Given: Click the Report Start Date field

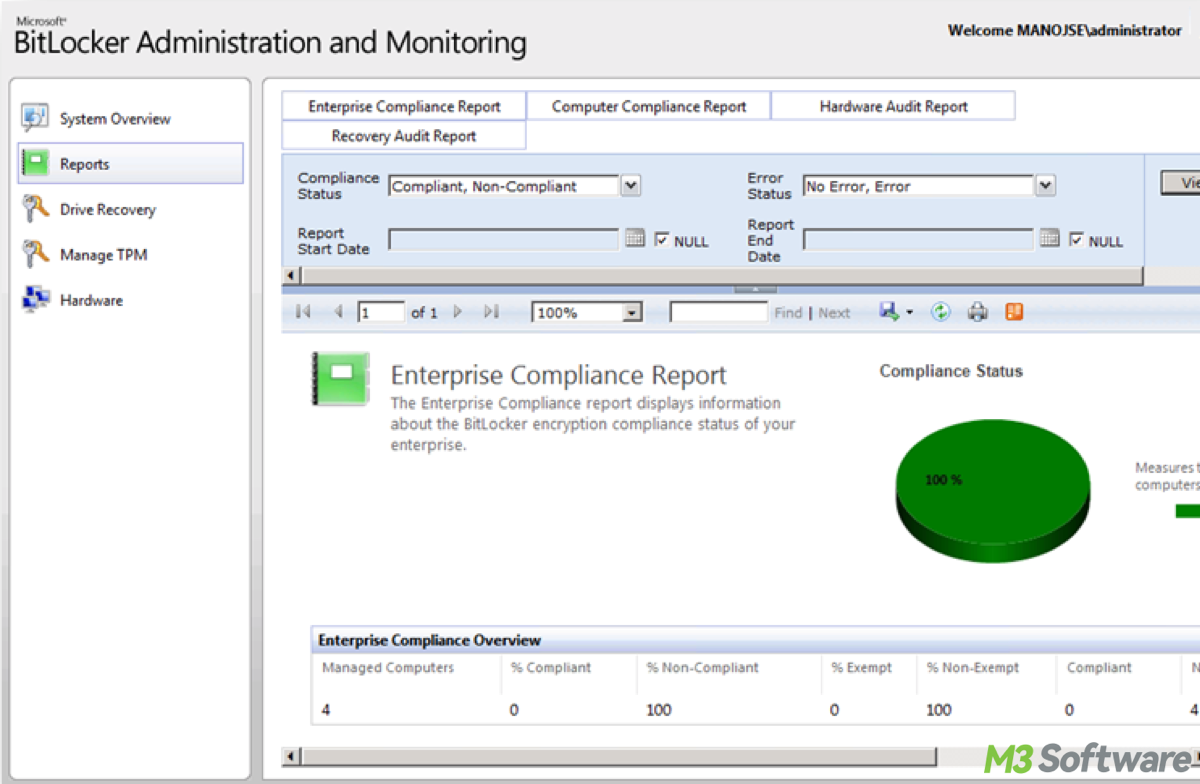Looking at the screenshot, I should tap(503, 240).
